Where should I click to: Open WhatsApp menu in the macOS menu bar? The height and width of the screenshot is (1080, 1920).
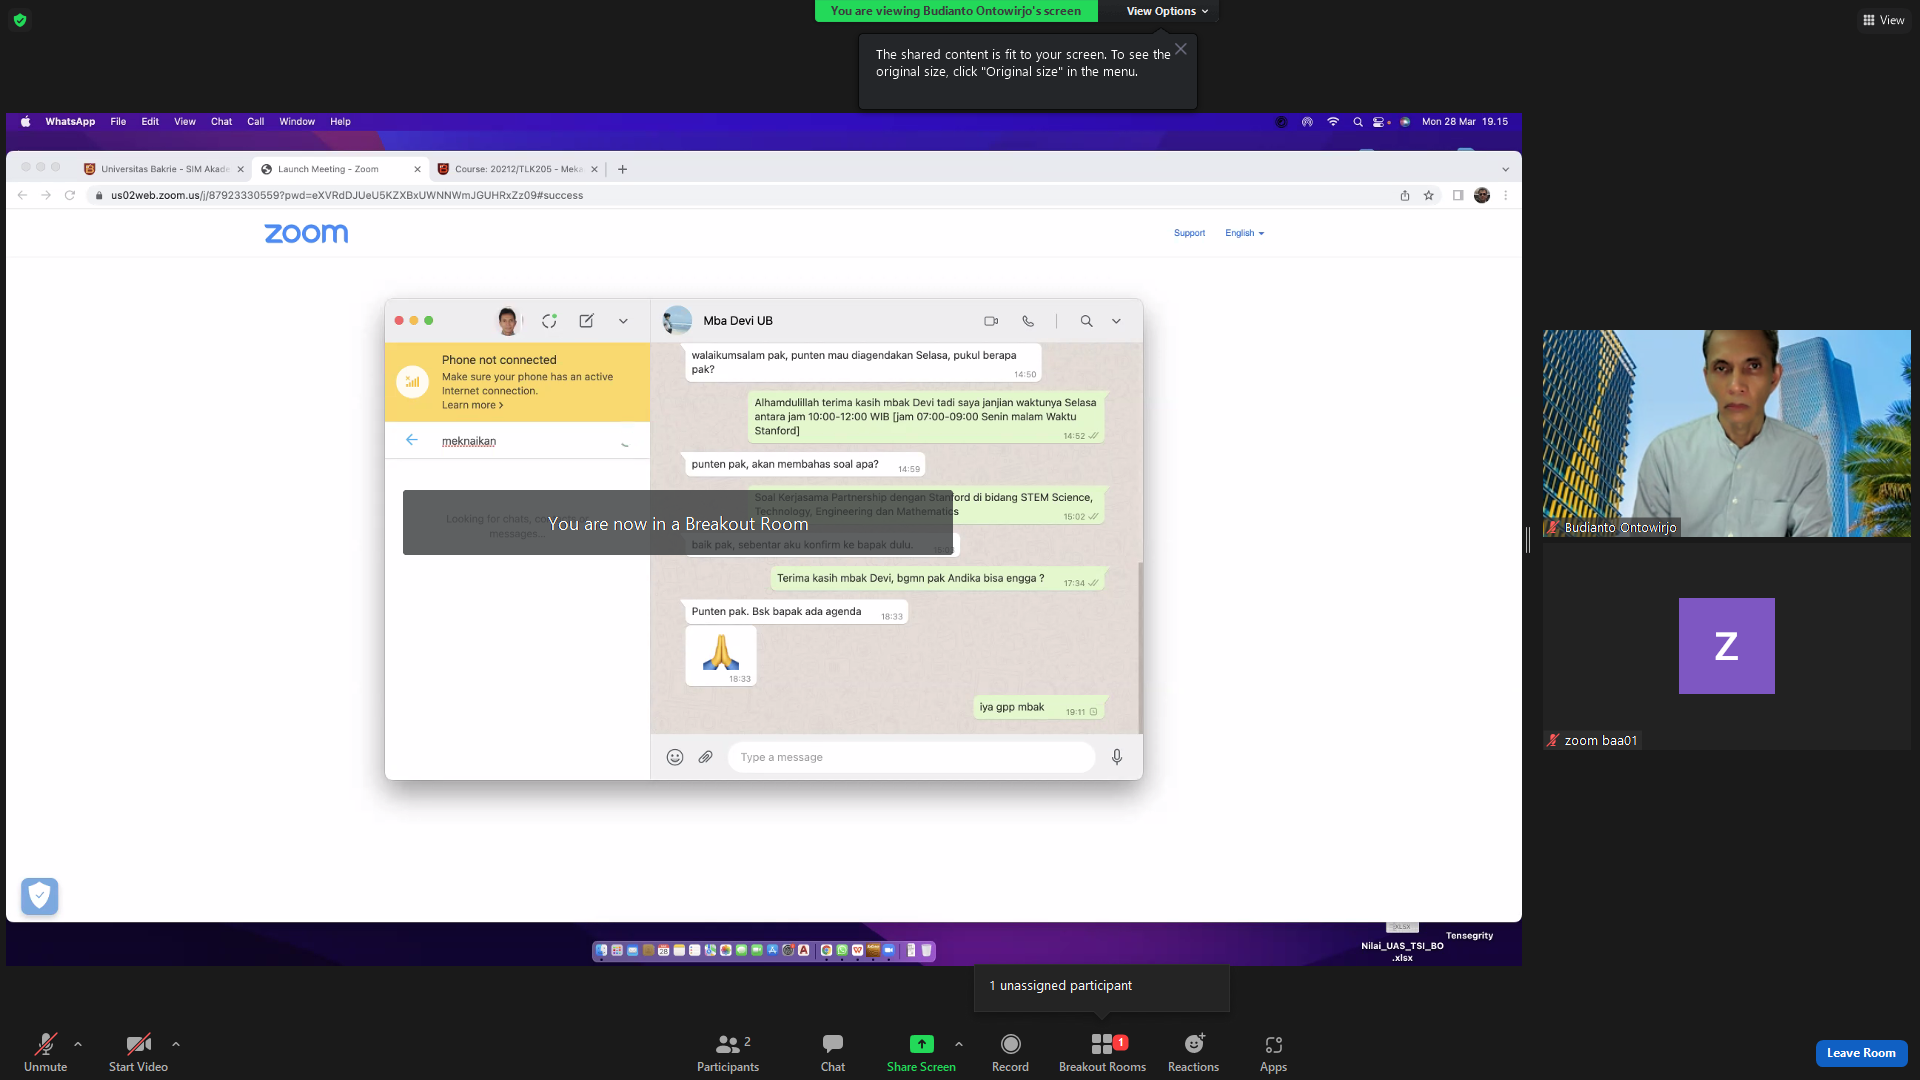[x=70, y=122]
